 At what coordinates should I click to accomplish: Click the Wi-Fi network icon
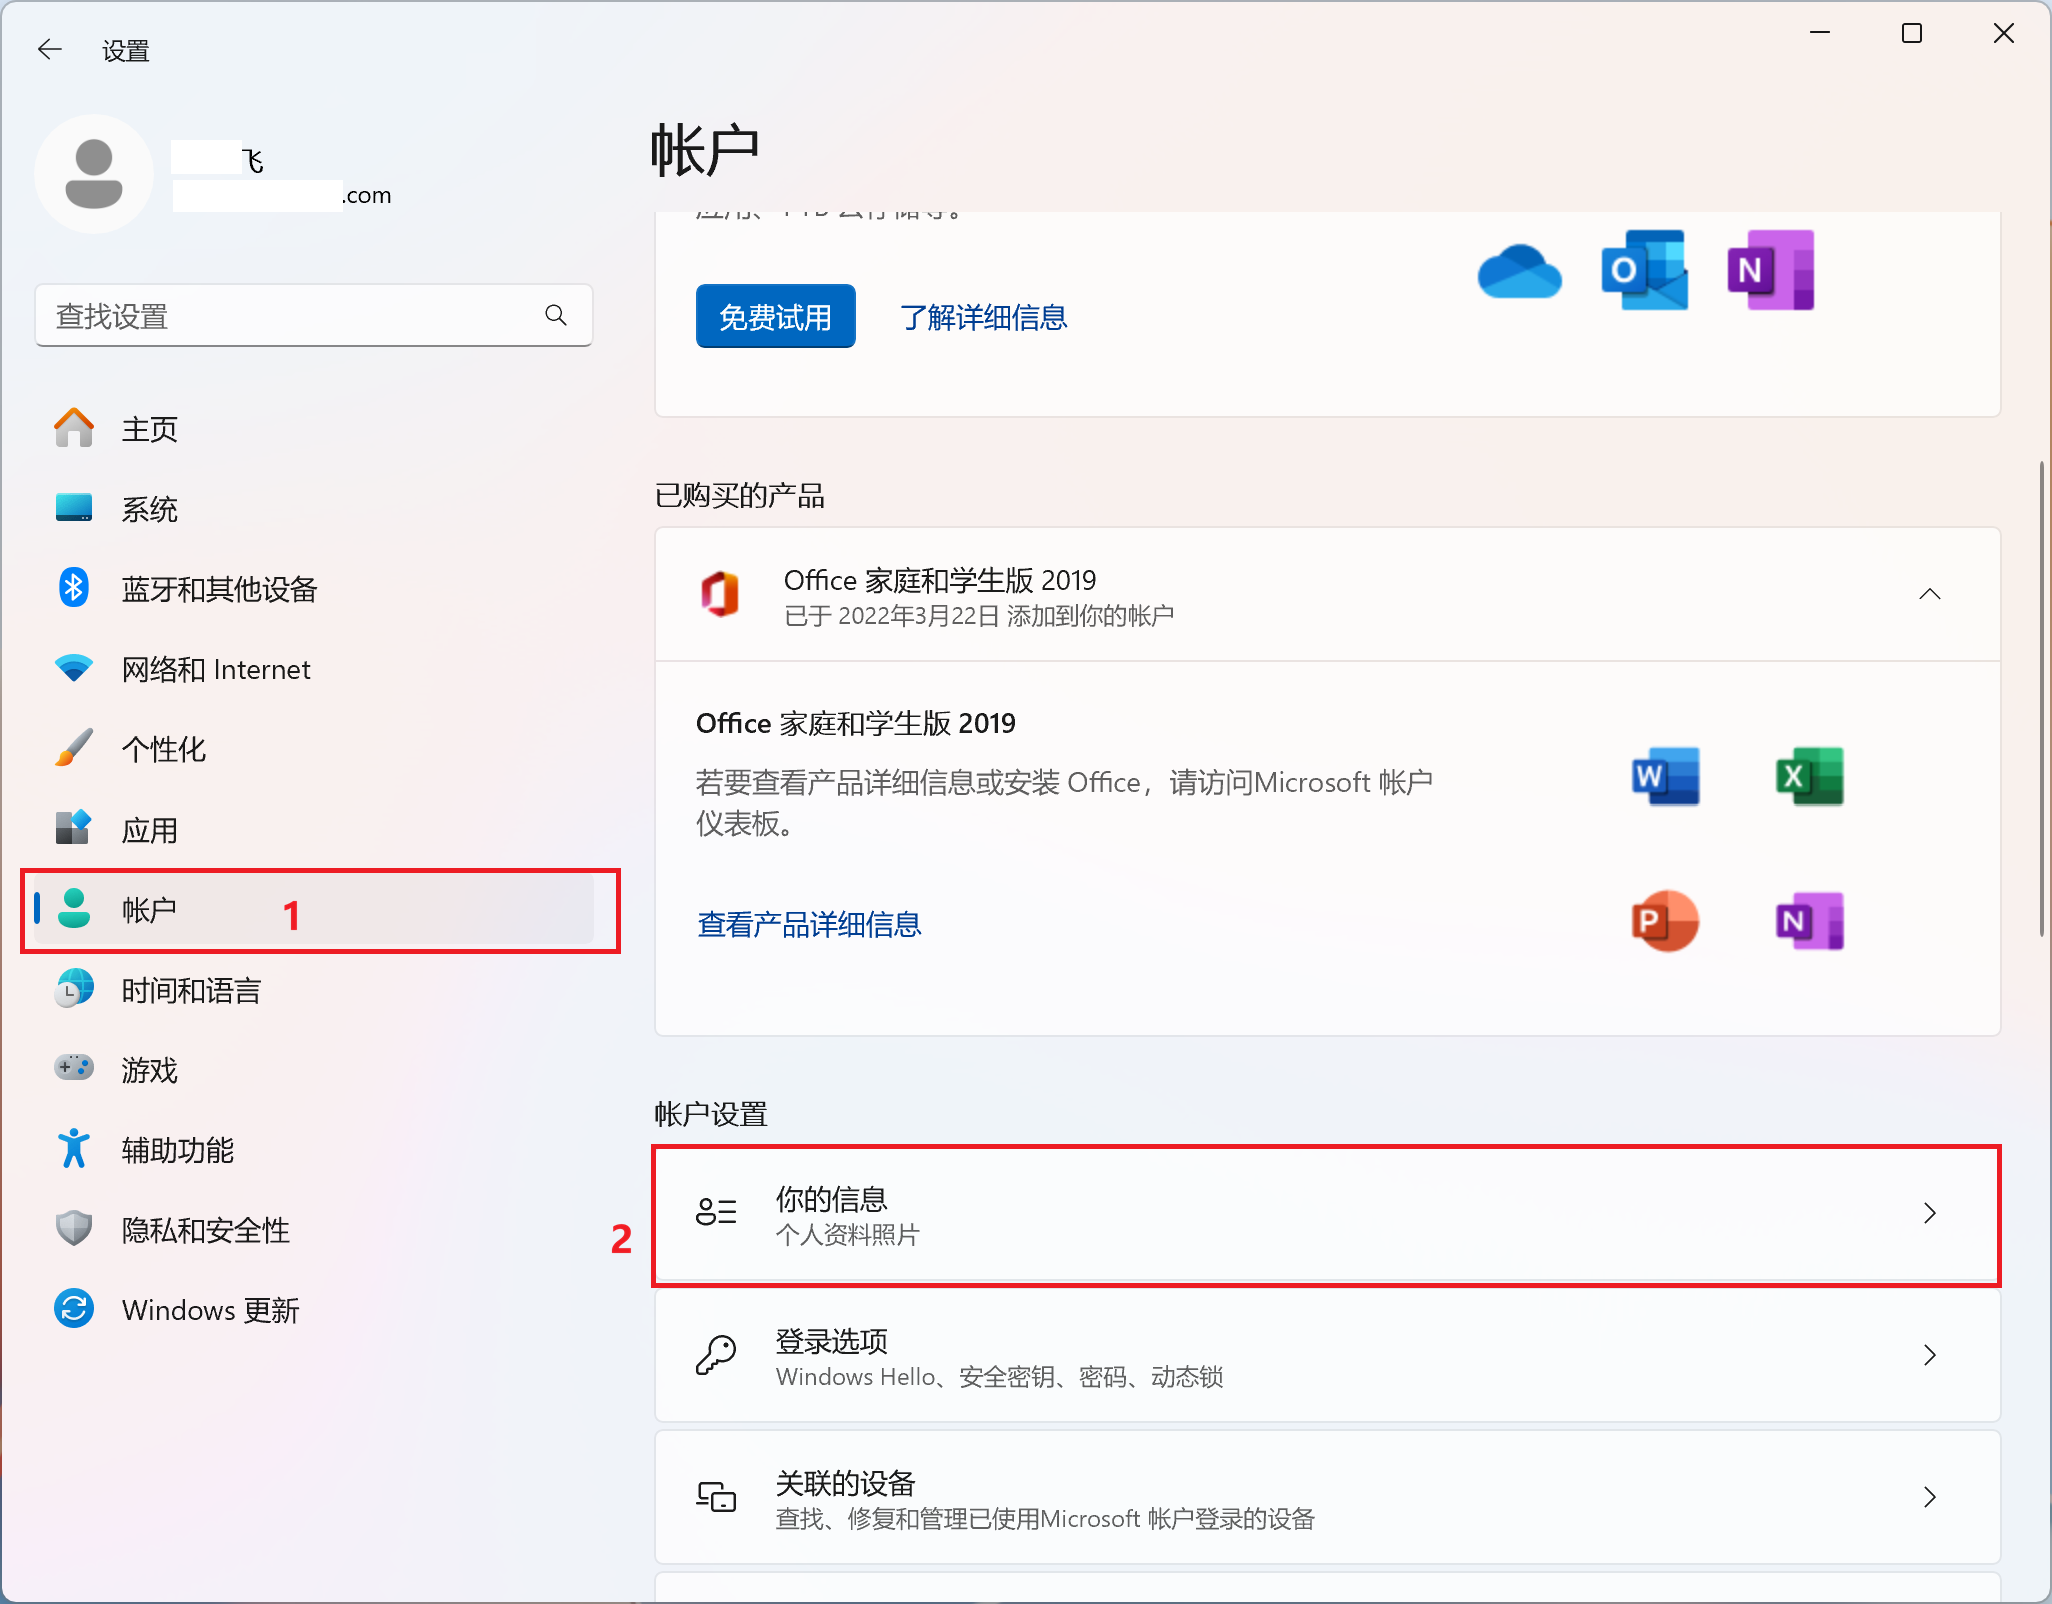point(74,669)
